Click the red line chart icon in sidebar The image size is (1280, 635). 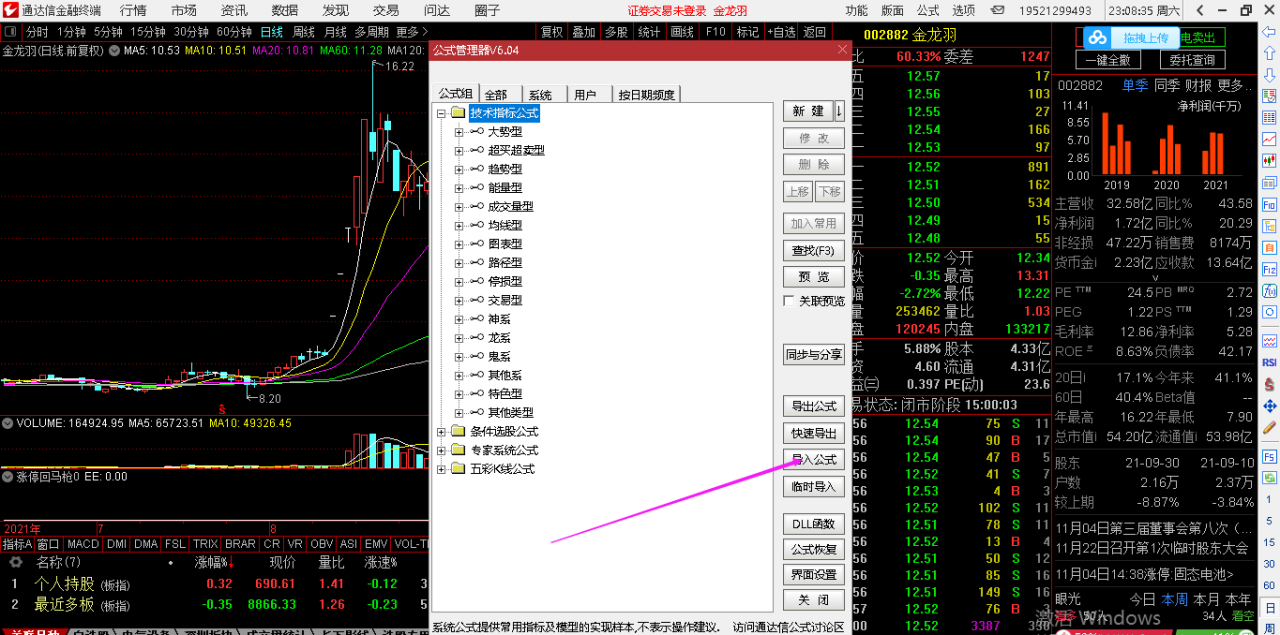tap(1269, 138)
